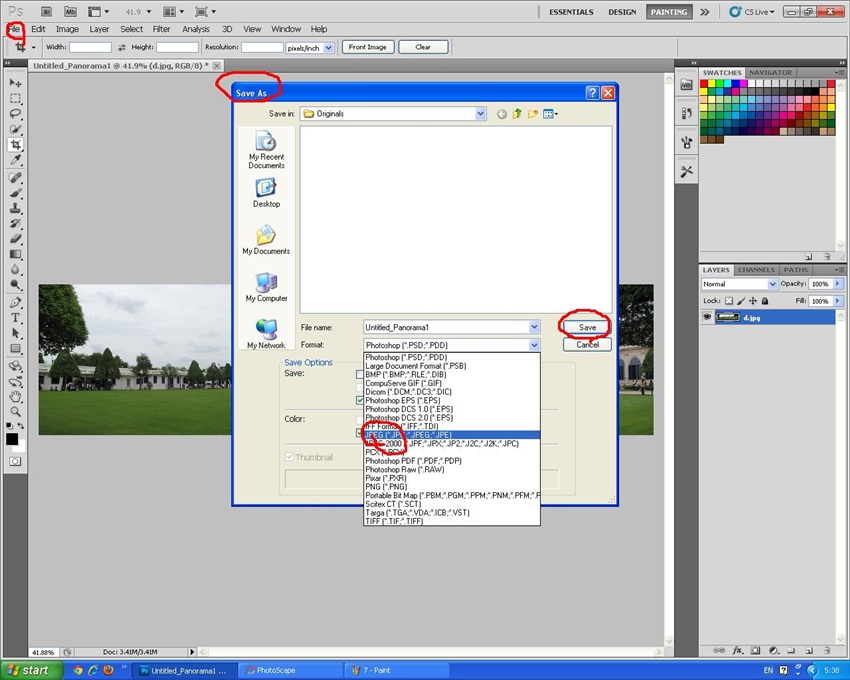Click Cancel in Save As dialog

(587, 345)
